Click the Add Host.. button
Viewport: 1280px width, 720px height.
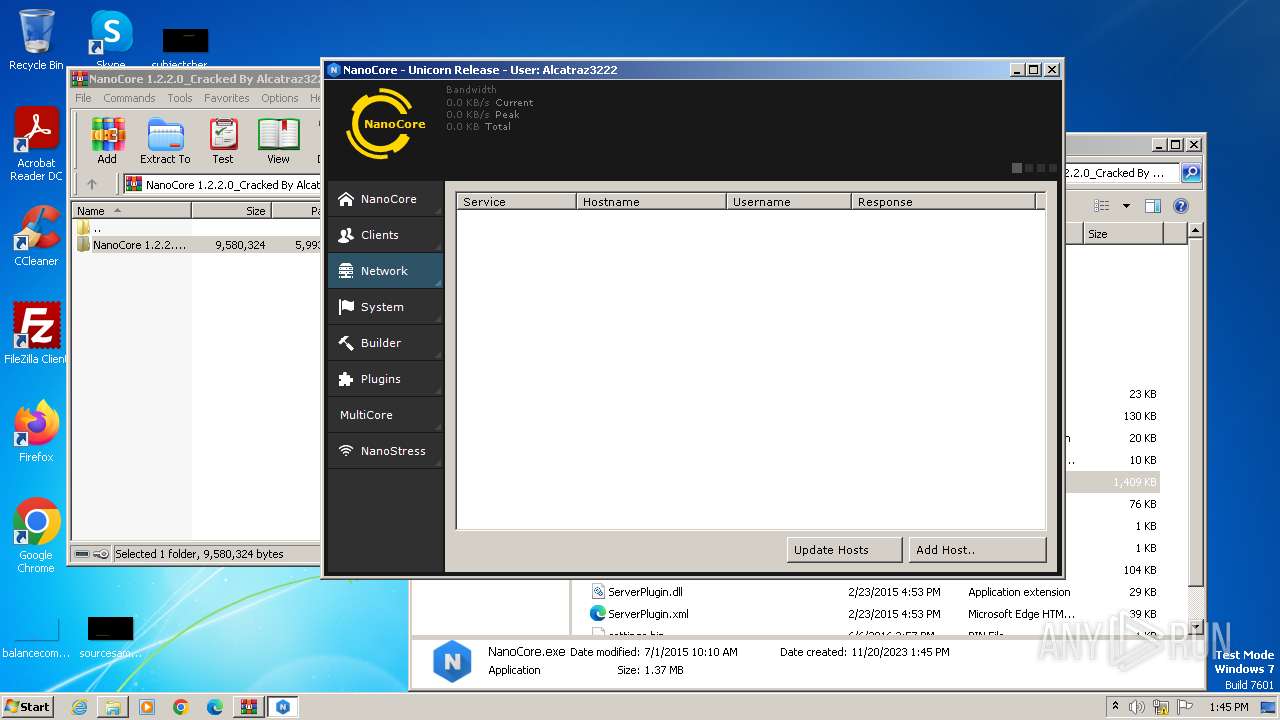[977, 550]
